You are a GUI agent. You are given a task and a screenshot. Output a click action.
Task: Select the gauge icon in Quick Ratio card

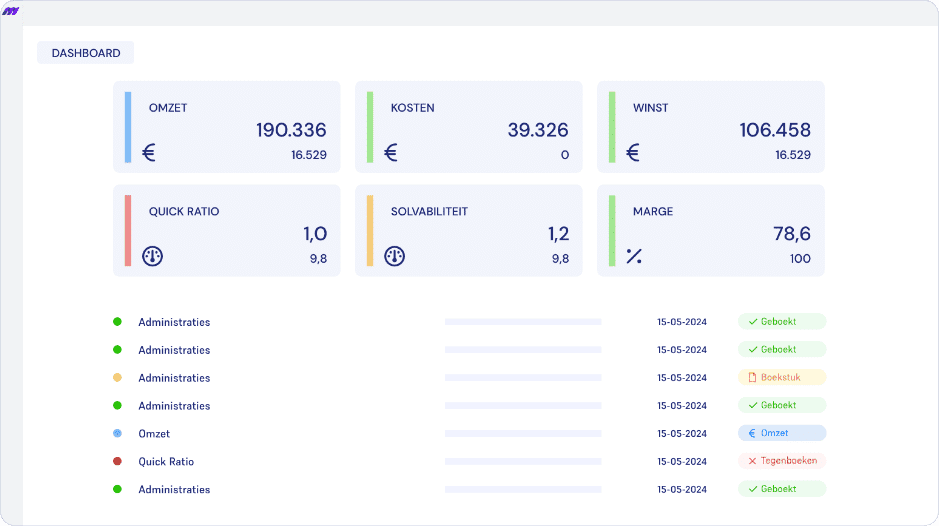pyautogui.click(x=153, y=257)
